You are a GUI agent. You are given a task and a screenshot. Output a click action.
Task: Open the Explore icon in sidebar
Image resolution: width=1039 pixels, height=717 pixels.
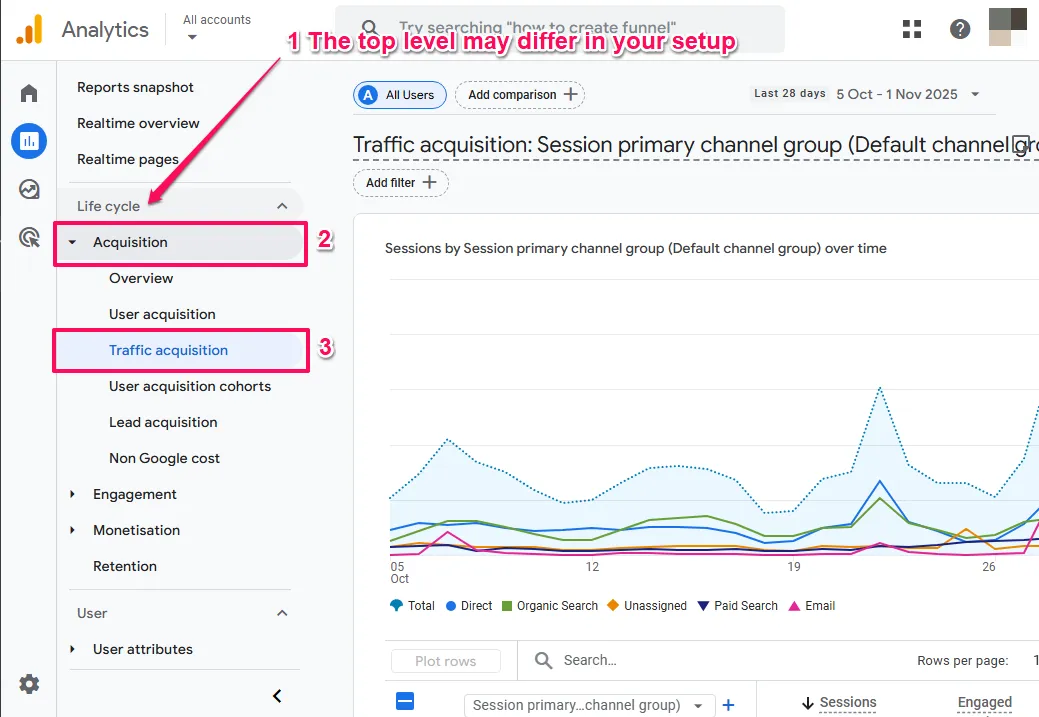point(29,189)
